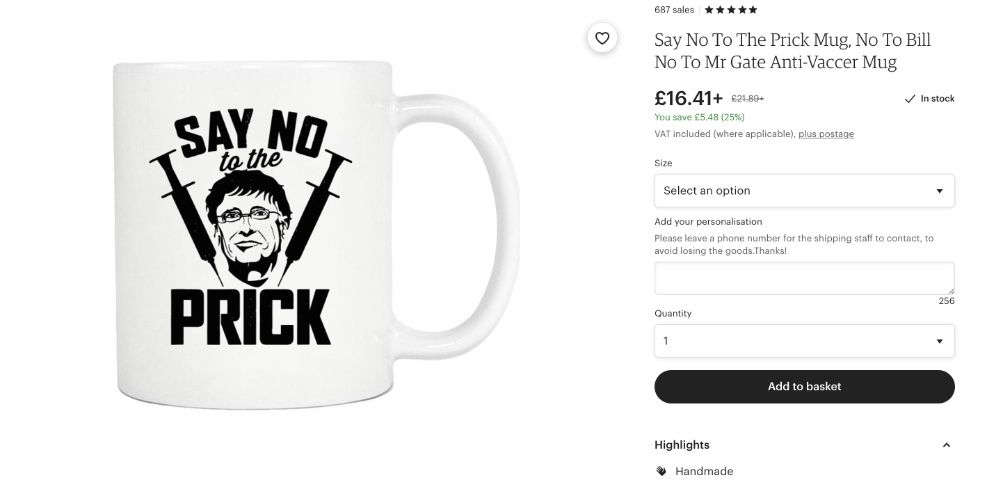The image size is (1003, 480).
Task: Open the Size select dropdown
Action: point(804,190)
